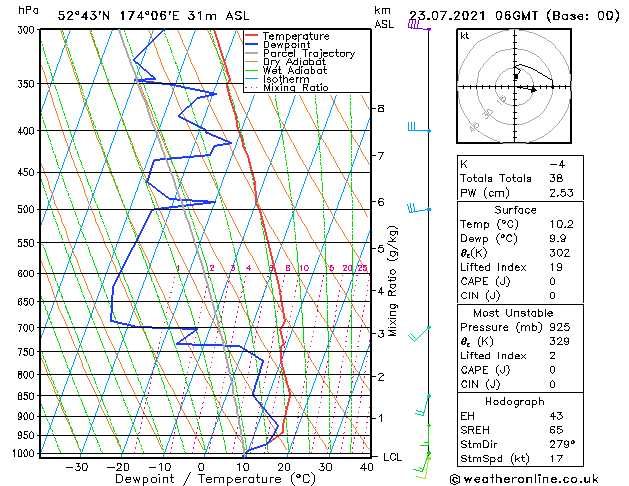Click the grey Parcel Trajectory swatch in legend
The width and height of the screenshot is (629, 486).
point(252,53)
